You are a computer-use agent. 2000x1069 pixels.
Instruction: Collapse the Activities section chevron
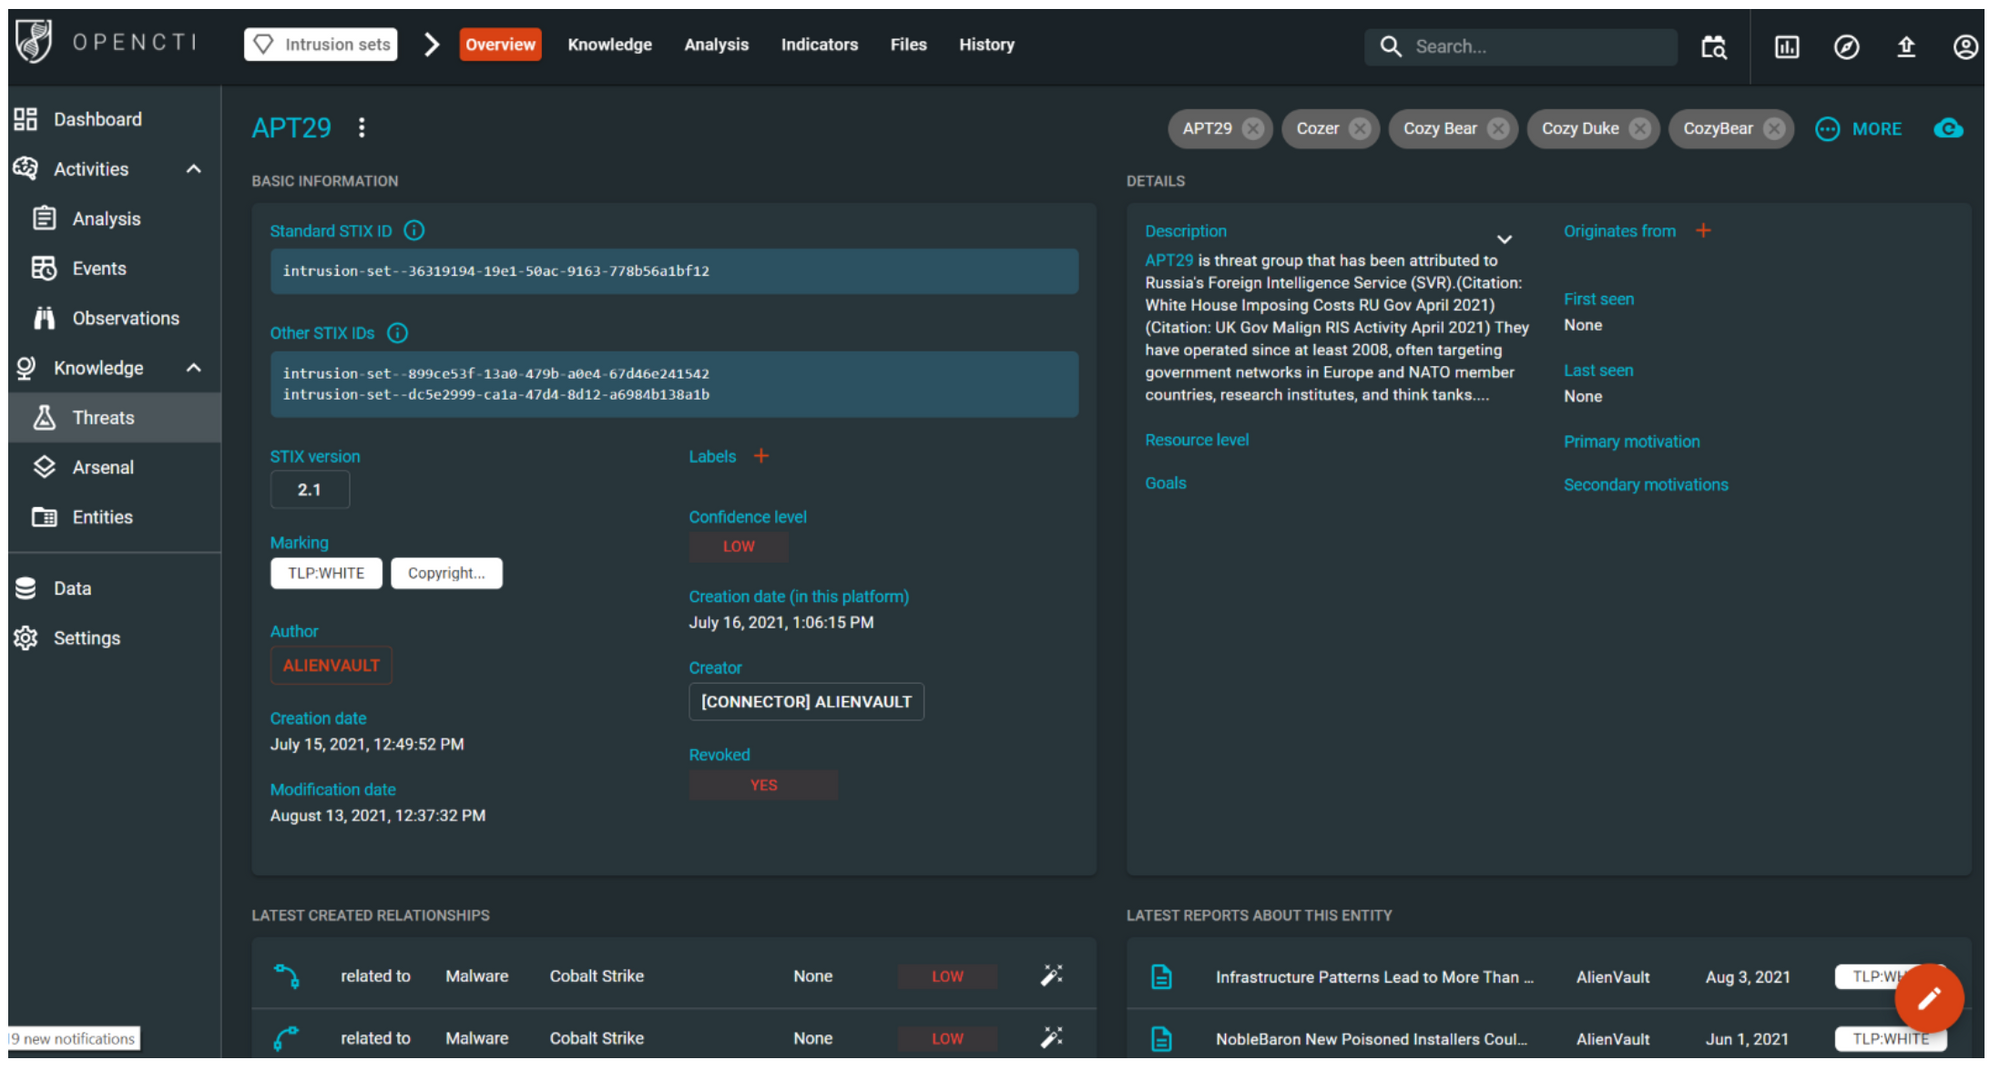pos(194,169)
